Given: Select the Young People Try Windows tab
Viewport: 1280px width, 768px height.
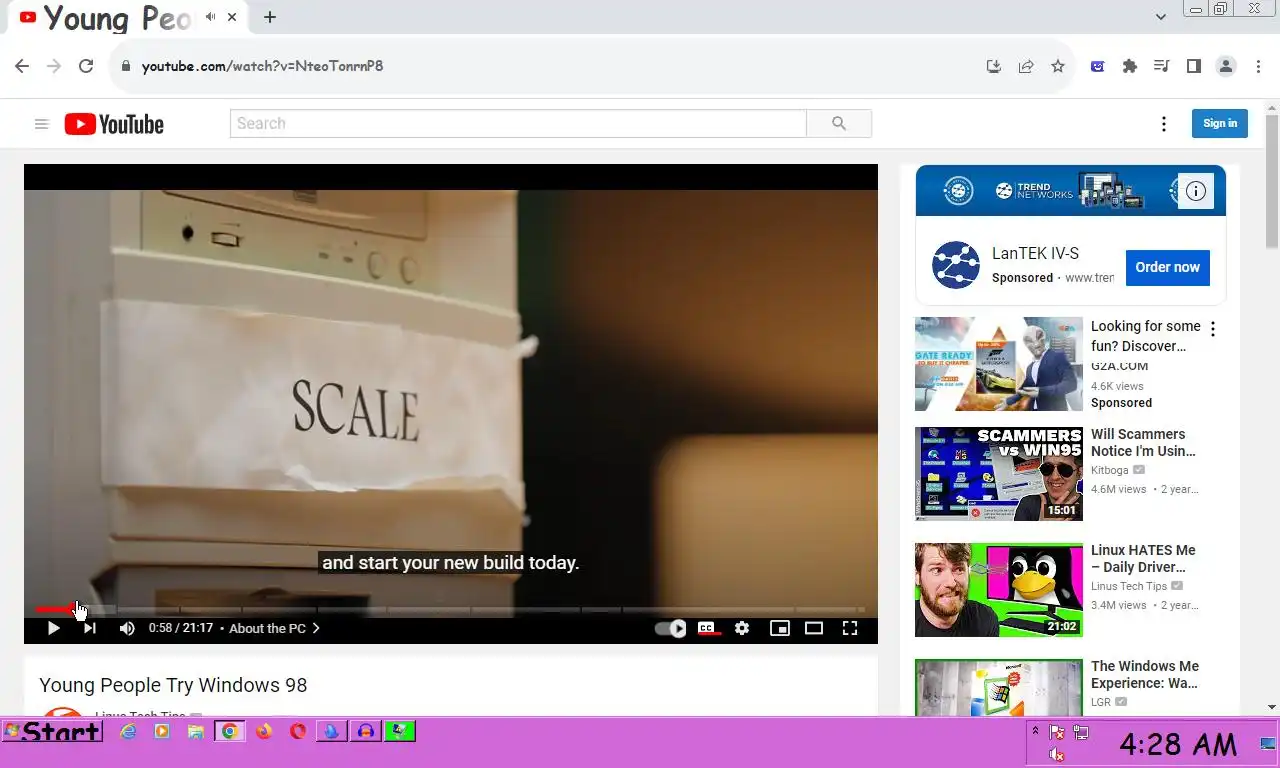Looking at the screenshot, I should point(127,17).
